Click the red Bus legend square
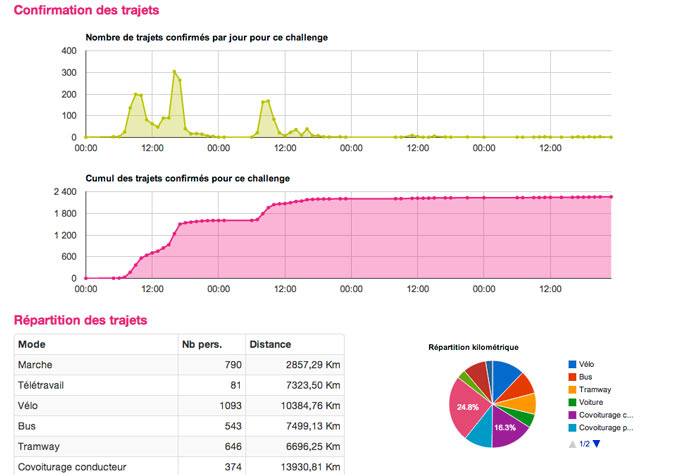This screenshot has height=475, width=690. coord(572,377)
